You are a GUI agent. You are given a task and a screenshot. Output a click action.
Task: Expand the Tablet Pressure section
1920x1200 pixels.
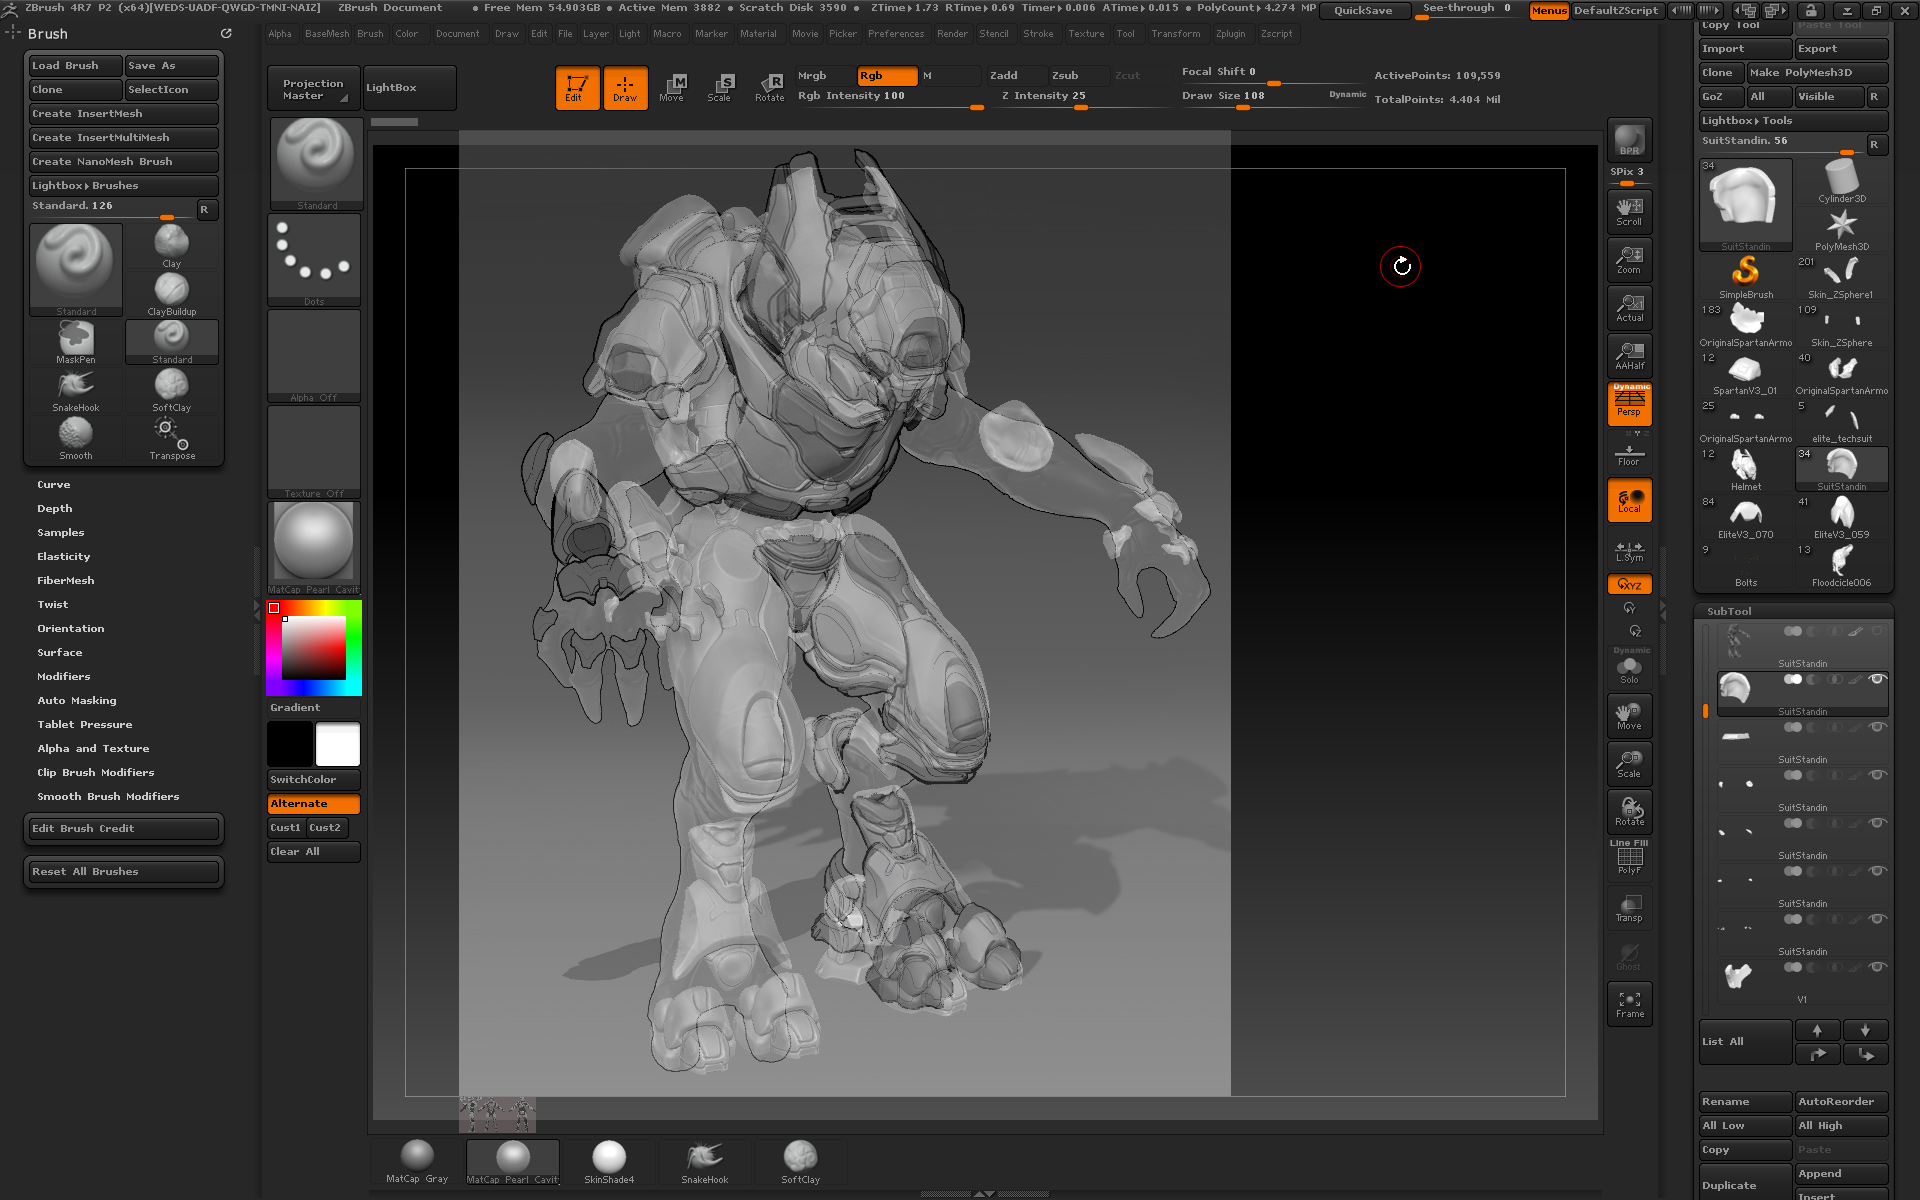click(x=84, y=724)
